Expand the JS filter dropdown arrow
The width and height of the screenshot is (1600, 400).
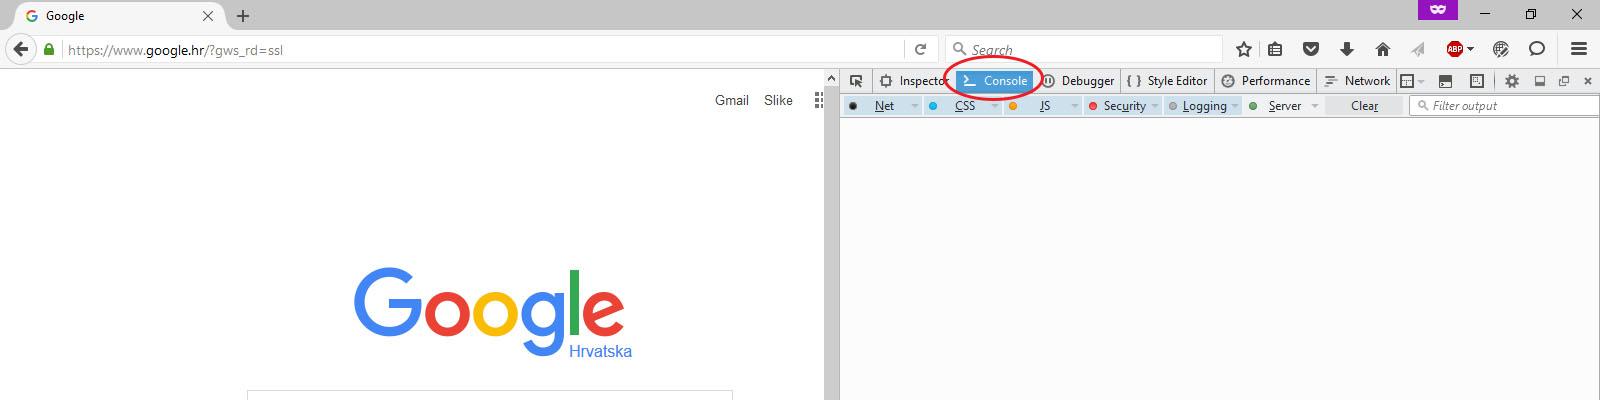tap(1075, 106)
